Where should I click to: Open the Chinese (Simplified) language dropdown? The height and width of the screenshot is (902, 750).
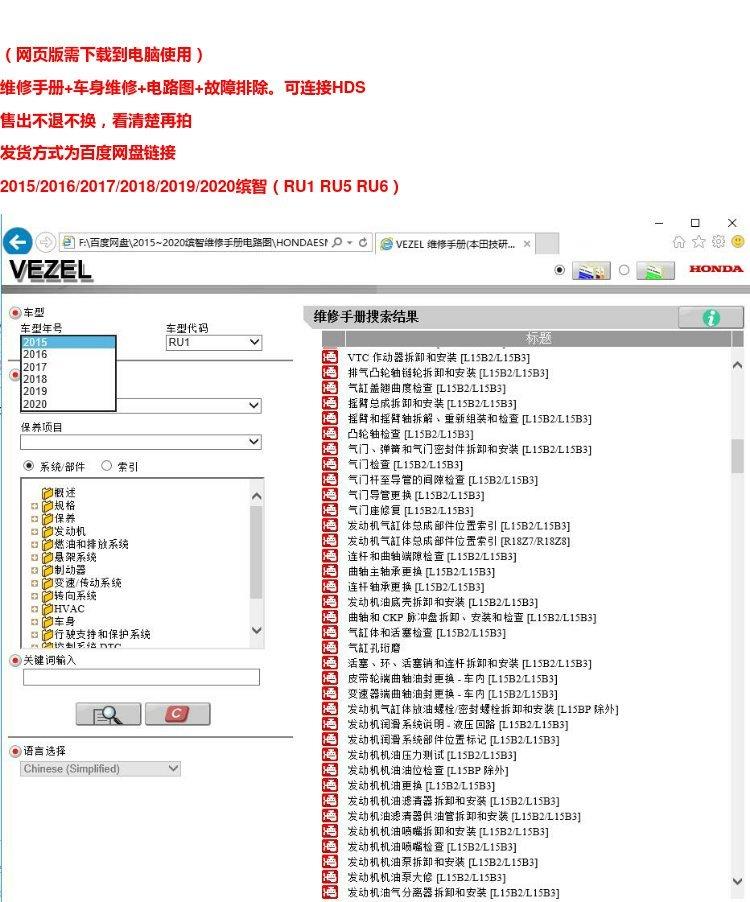point(101,769)
